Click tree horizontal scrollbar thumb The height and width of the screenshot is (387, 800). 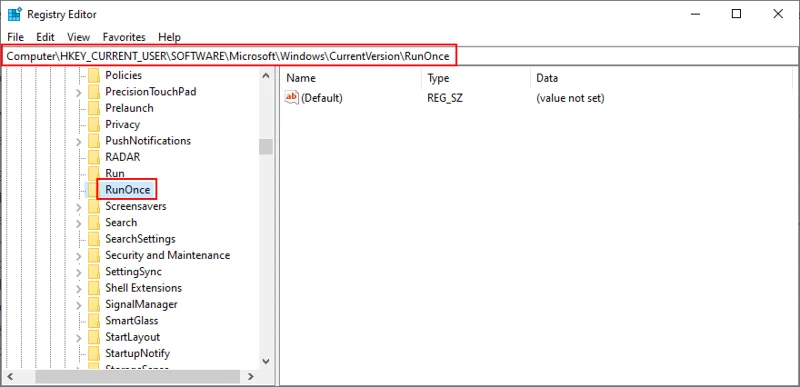pos(137,377)
